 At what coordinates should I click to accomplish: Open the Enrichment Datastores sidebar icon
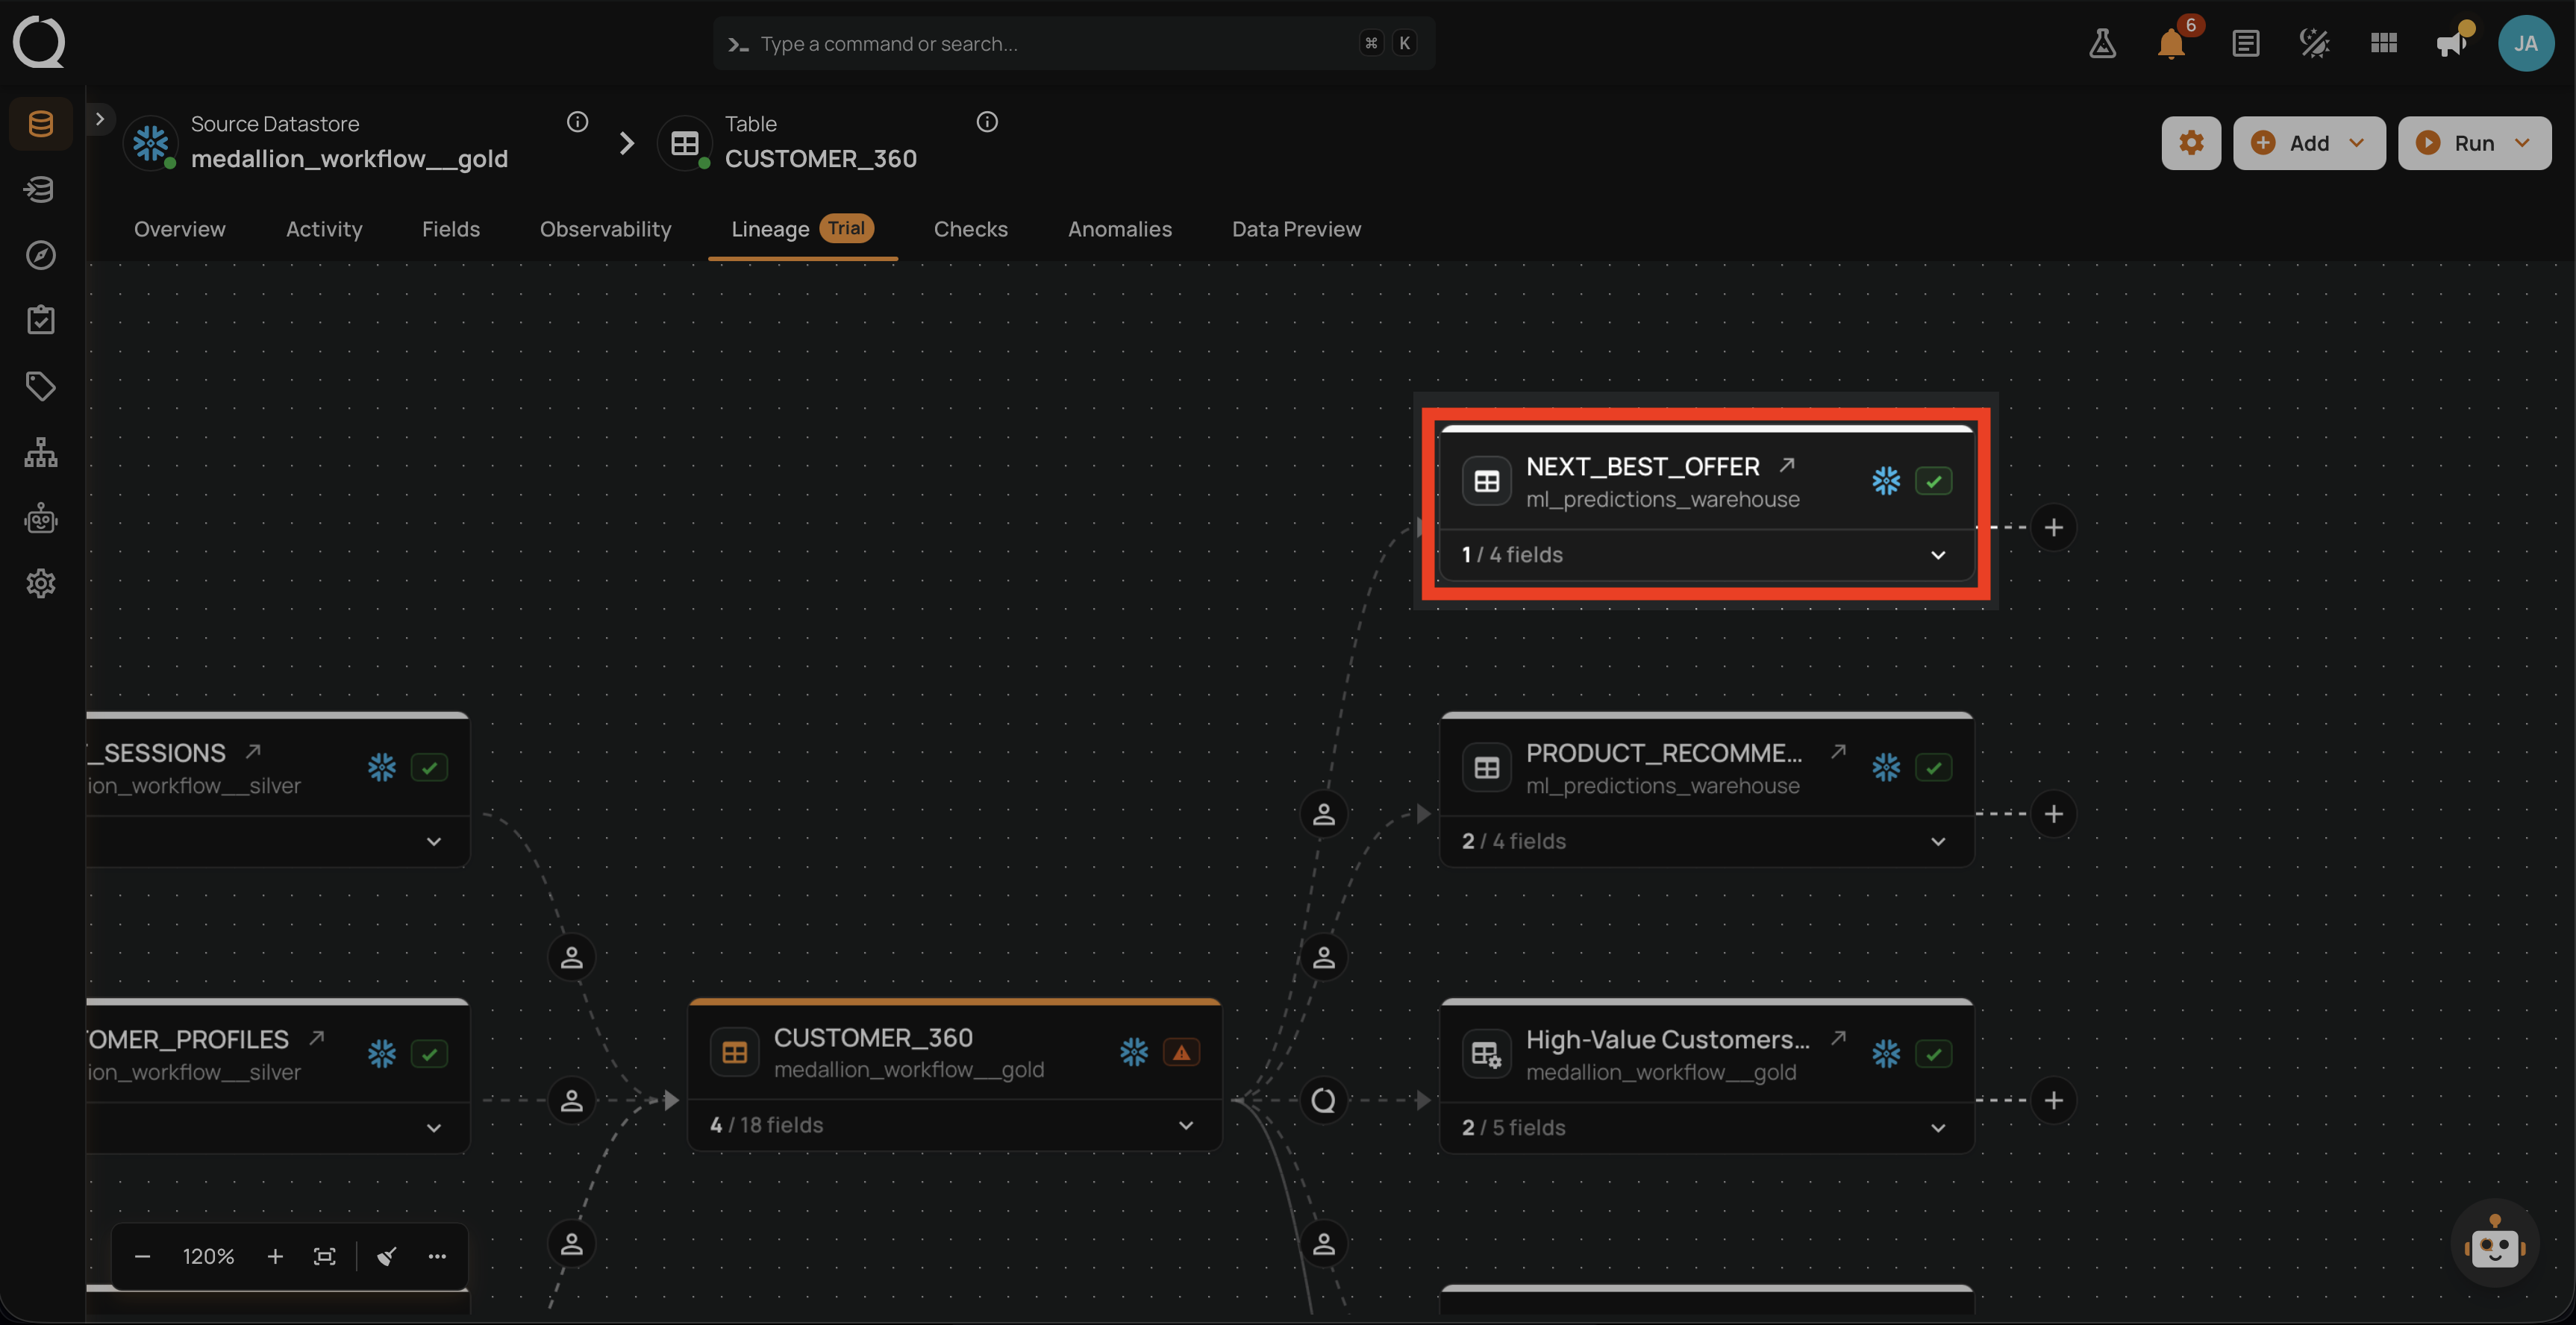[41, 189]
